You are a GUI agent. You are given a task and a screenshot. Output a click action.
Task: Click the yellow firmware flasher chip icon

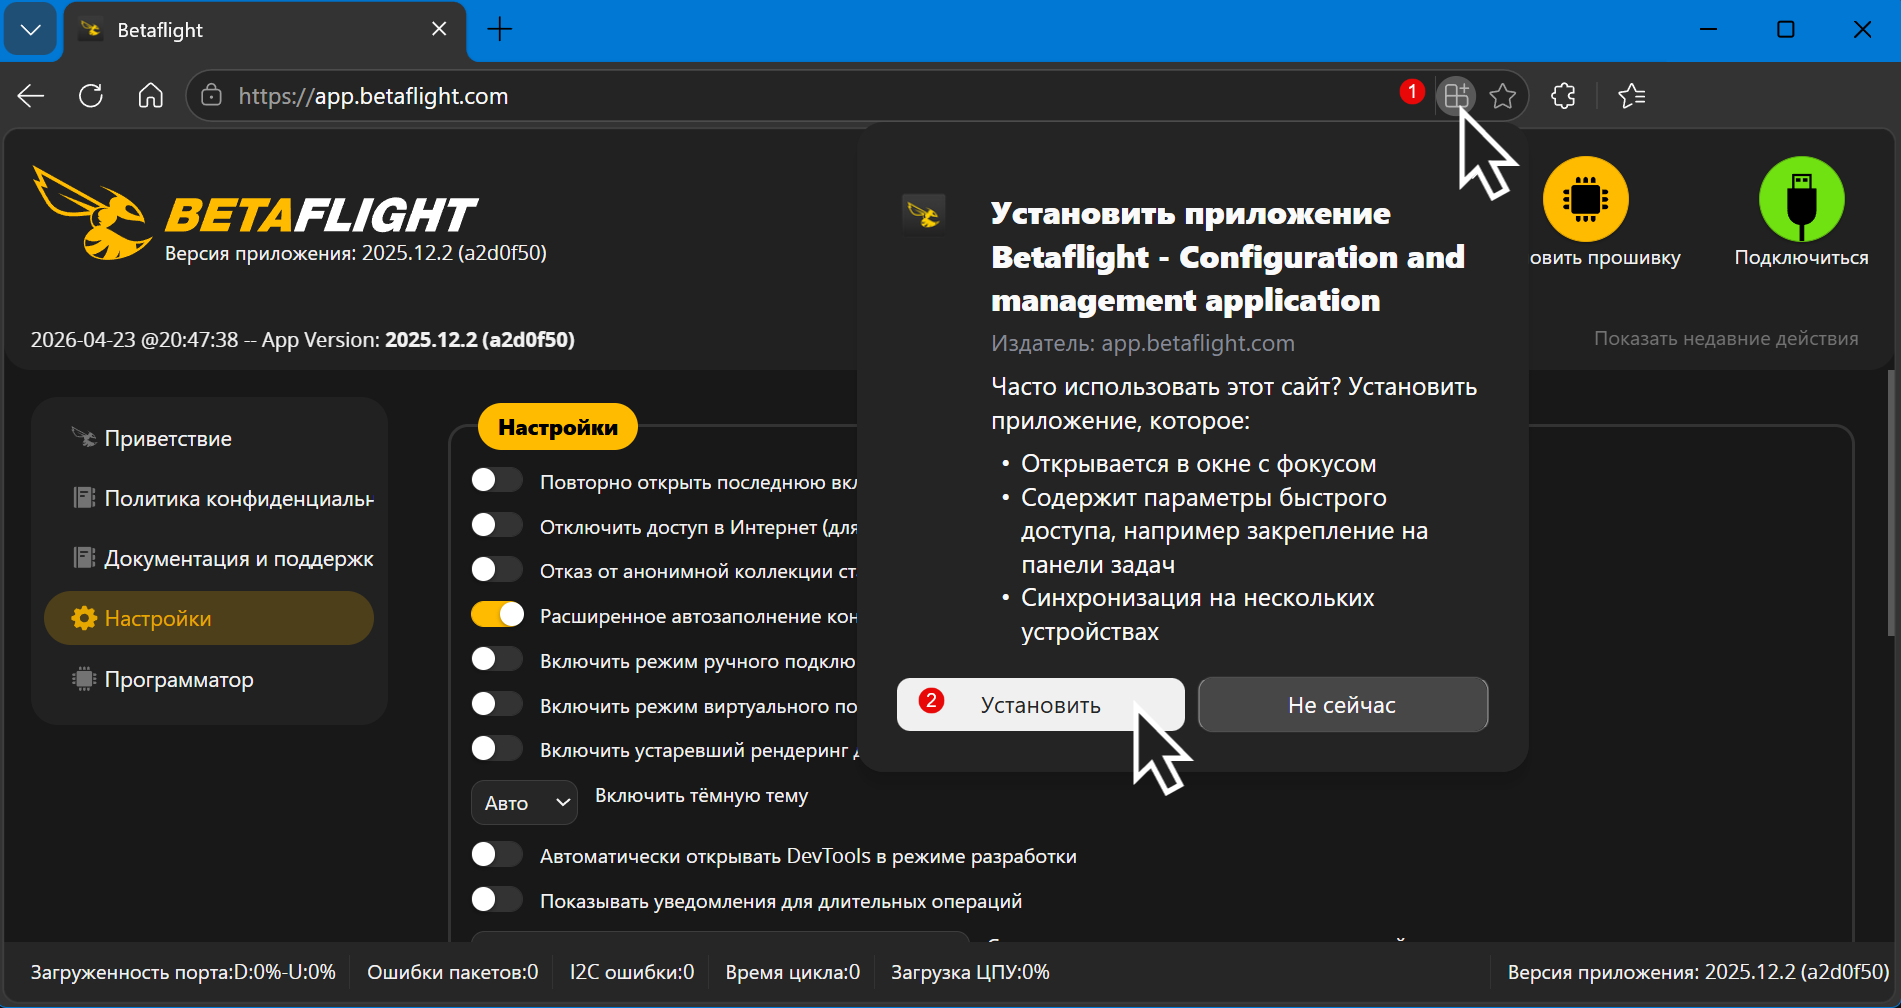coord(1585,199)
